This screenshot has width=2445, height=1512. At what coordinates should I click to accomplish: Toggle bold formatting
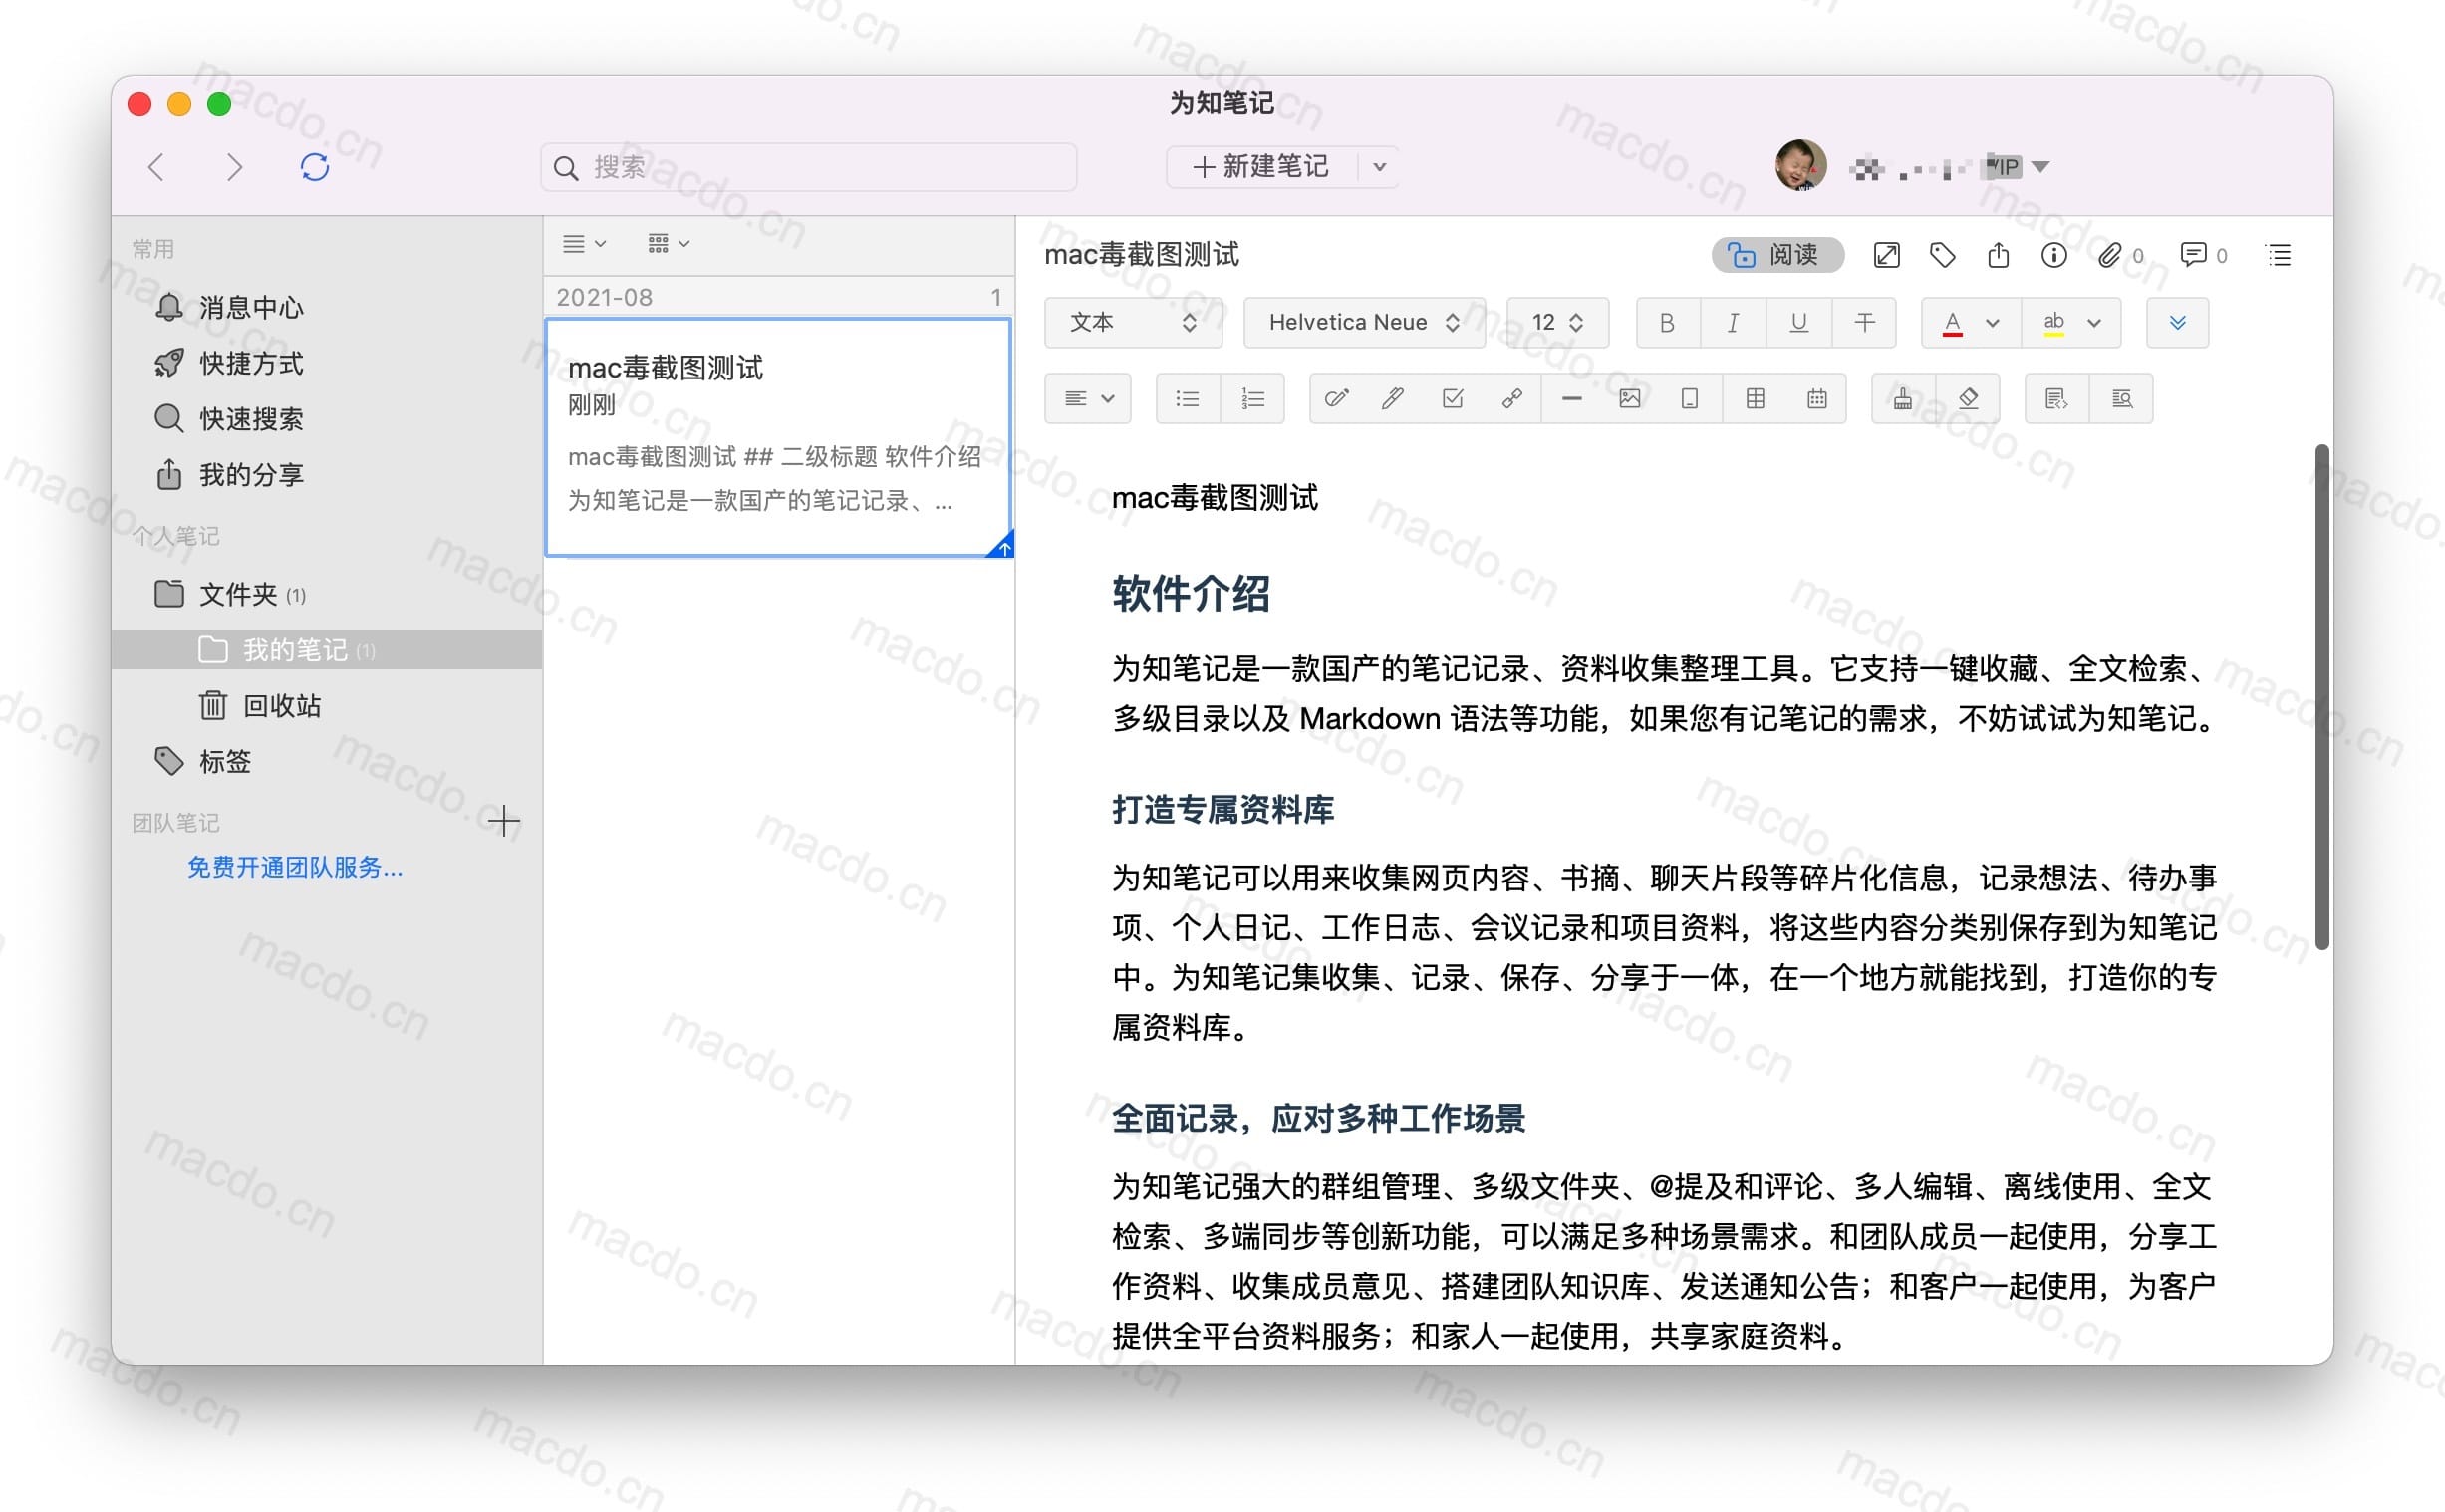[x=1667, y=323]
